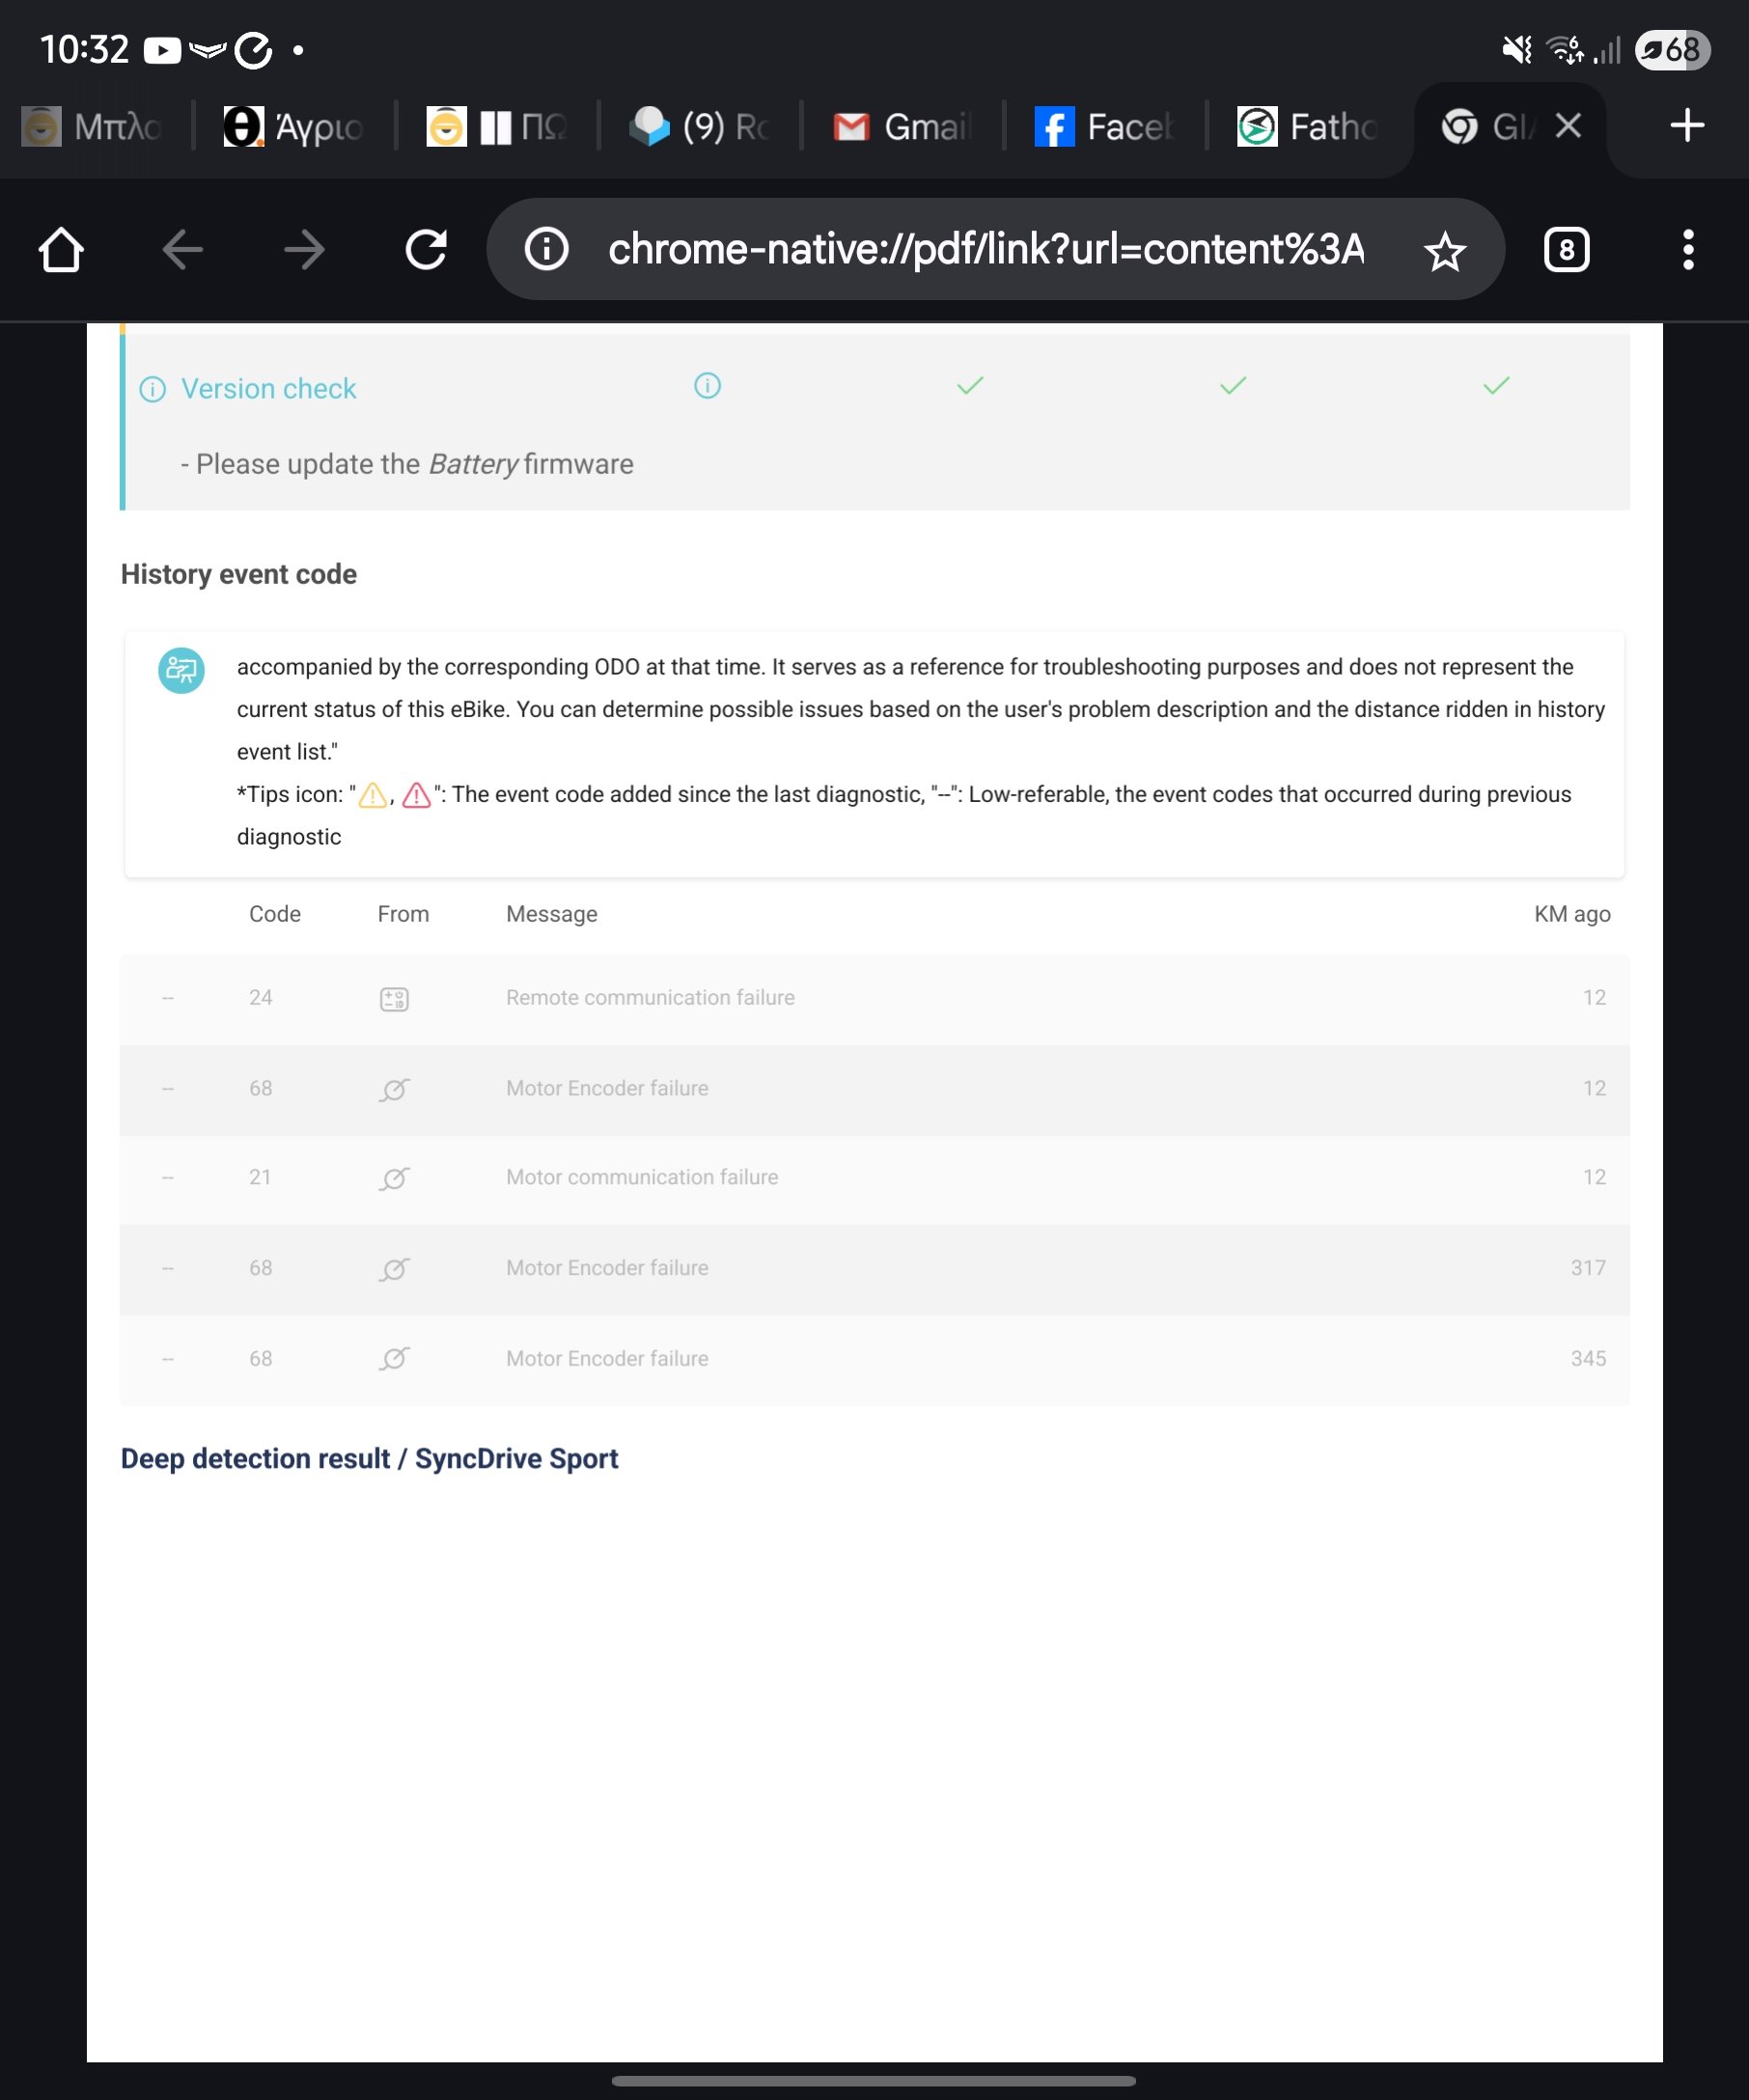Bookmark page with the star icon
Screen dimensions: 1749x2100
[1444, 251]
